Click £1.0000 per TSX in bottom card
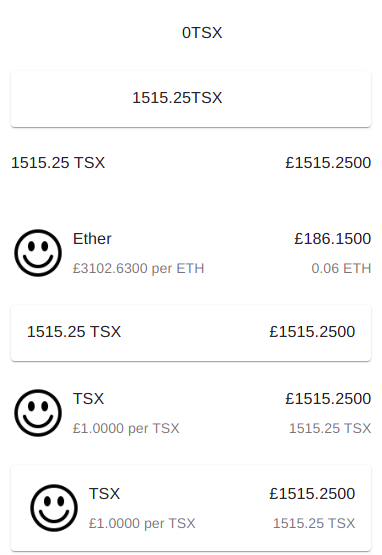This screenshot has width=382, height=555. (142, 523)
